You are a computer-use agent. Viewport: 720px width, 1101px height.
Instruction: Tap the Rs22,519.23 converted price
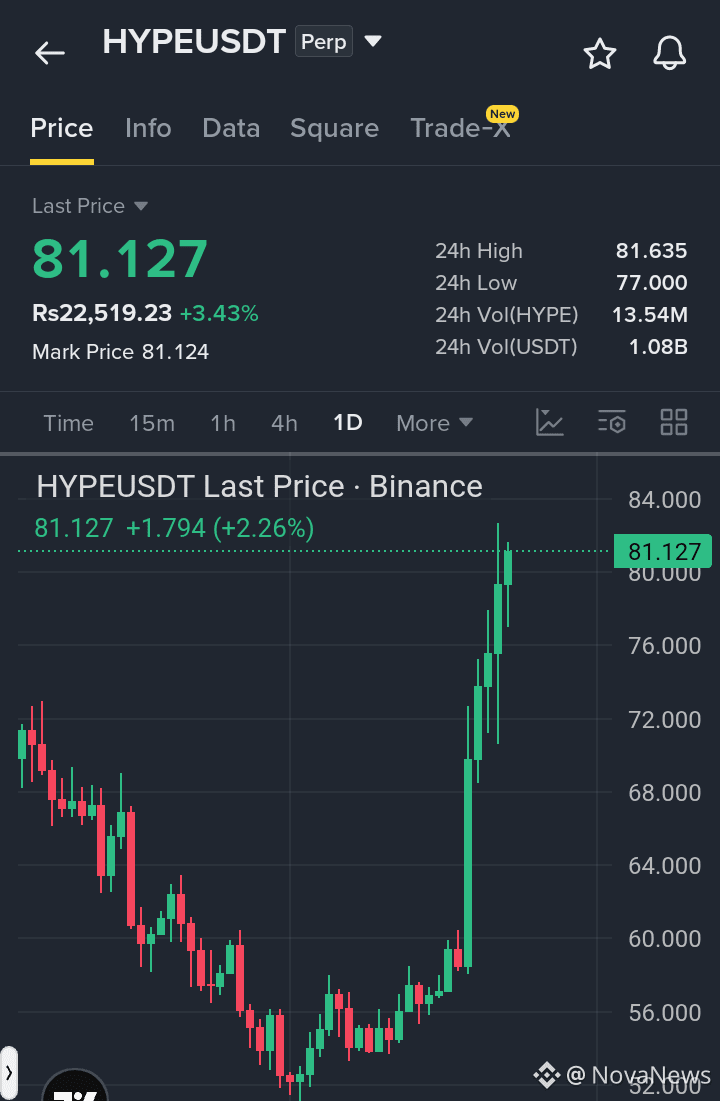[102, 313]
